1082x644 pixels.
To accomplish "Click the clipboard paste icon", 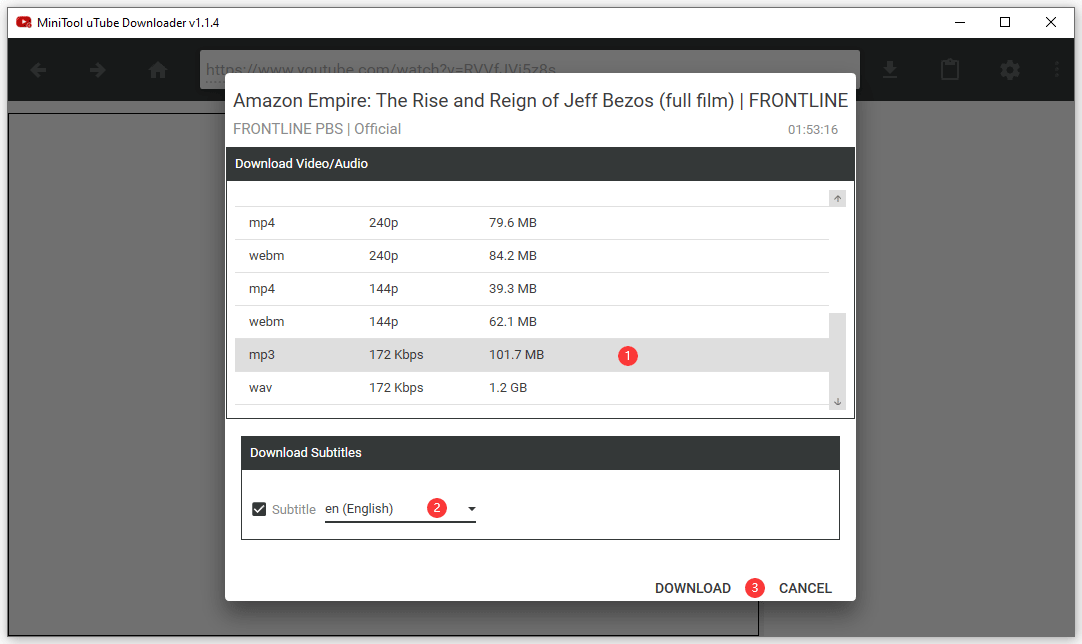I will pyautogui.click(x=950, y=70).
